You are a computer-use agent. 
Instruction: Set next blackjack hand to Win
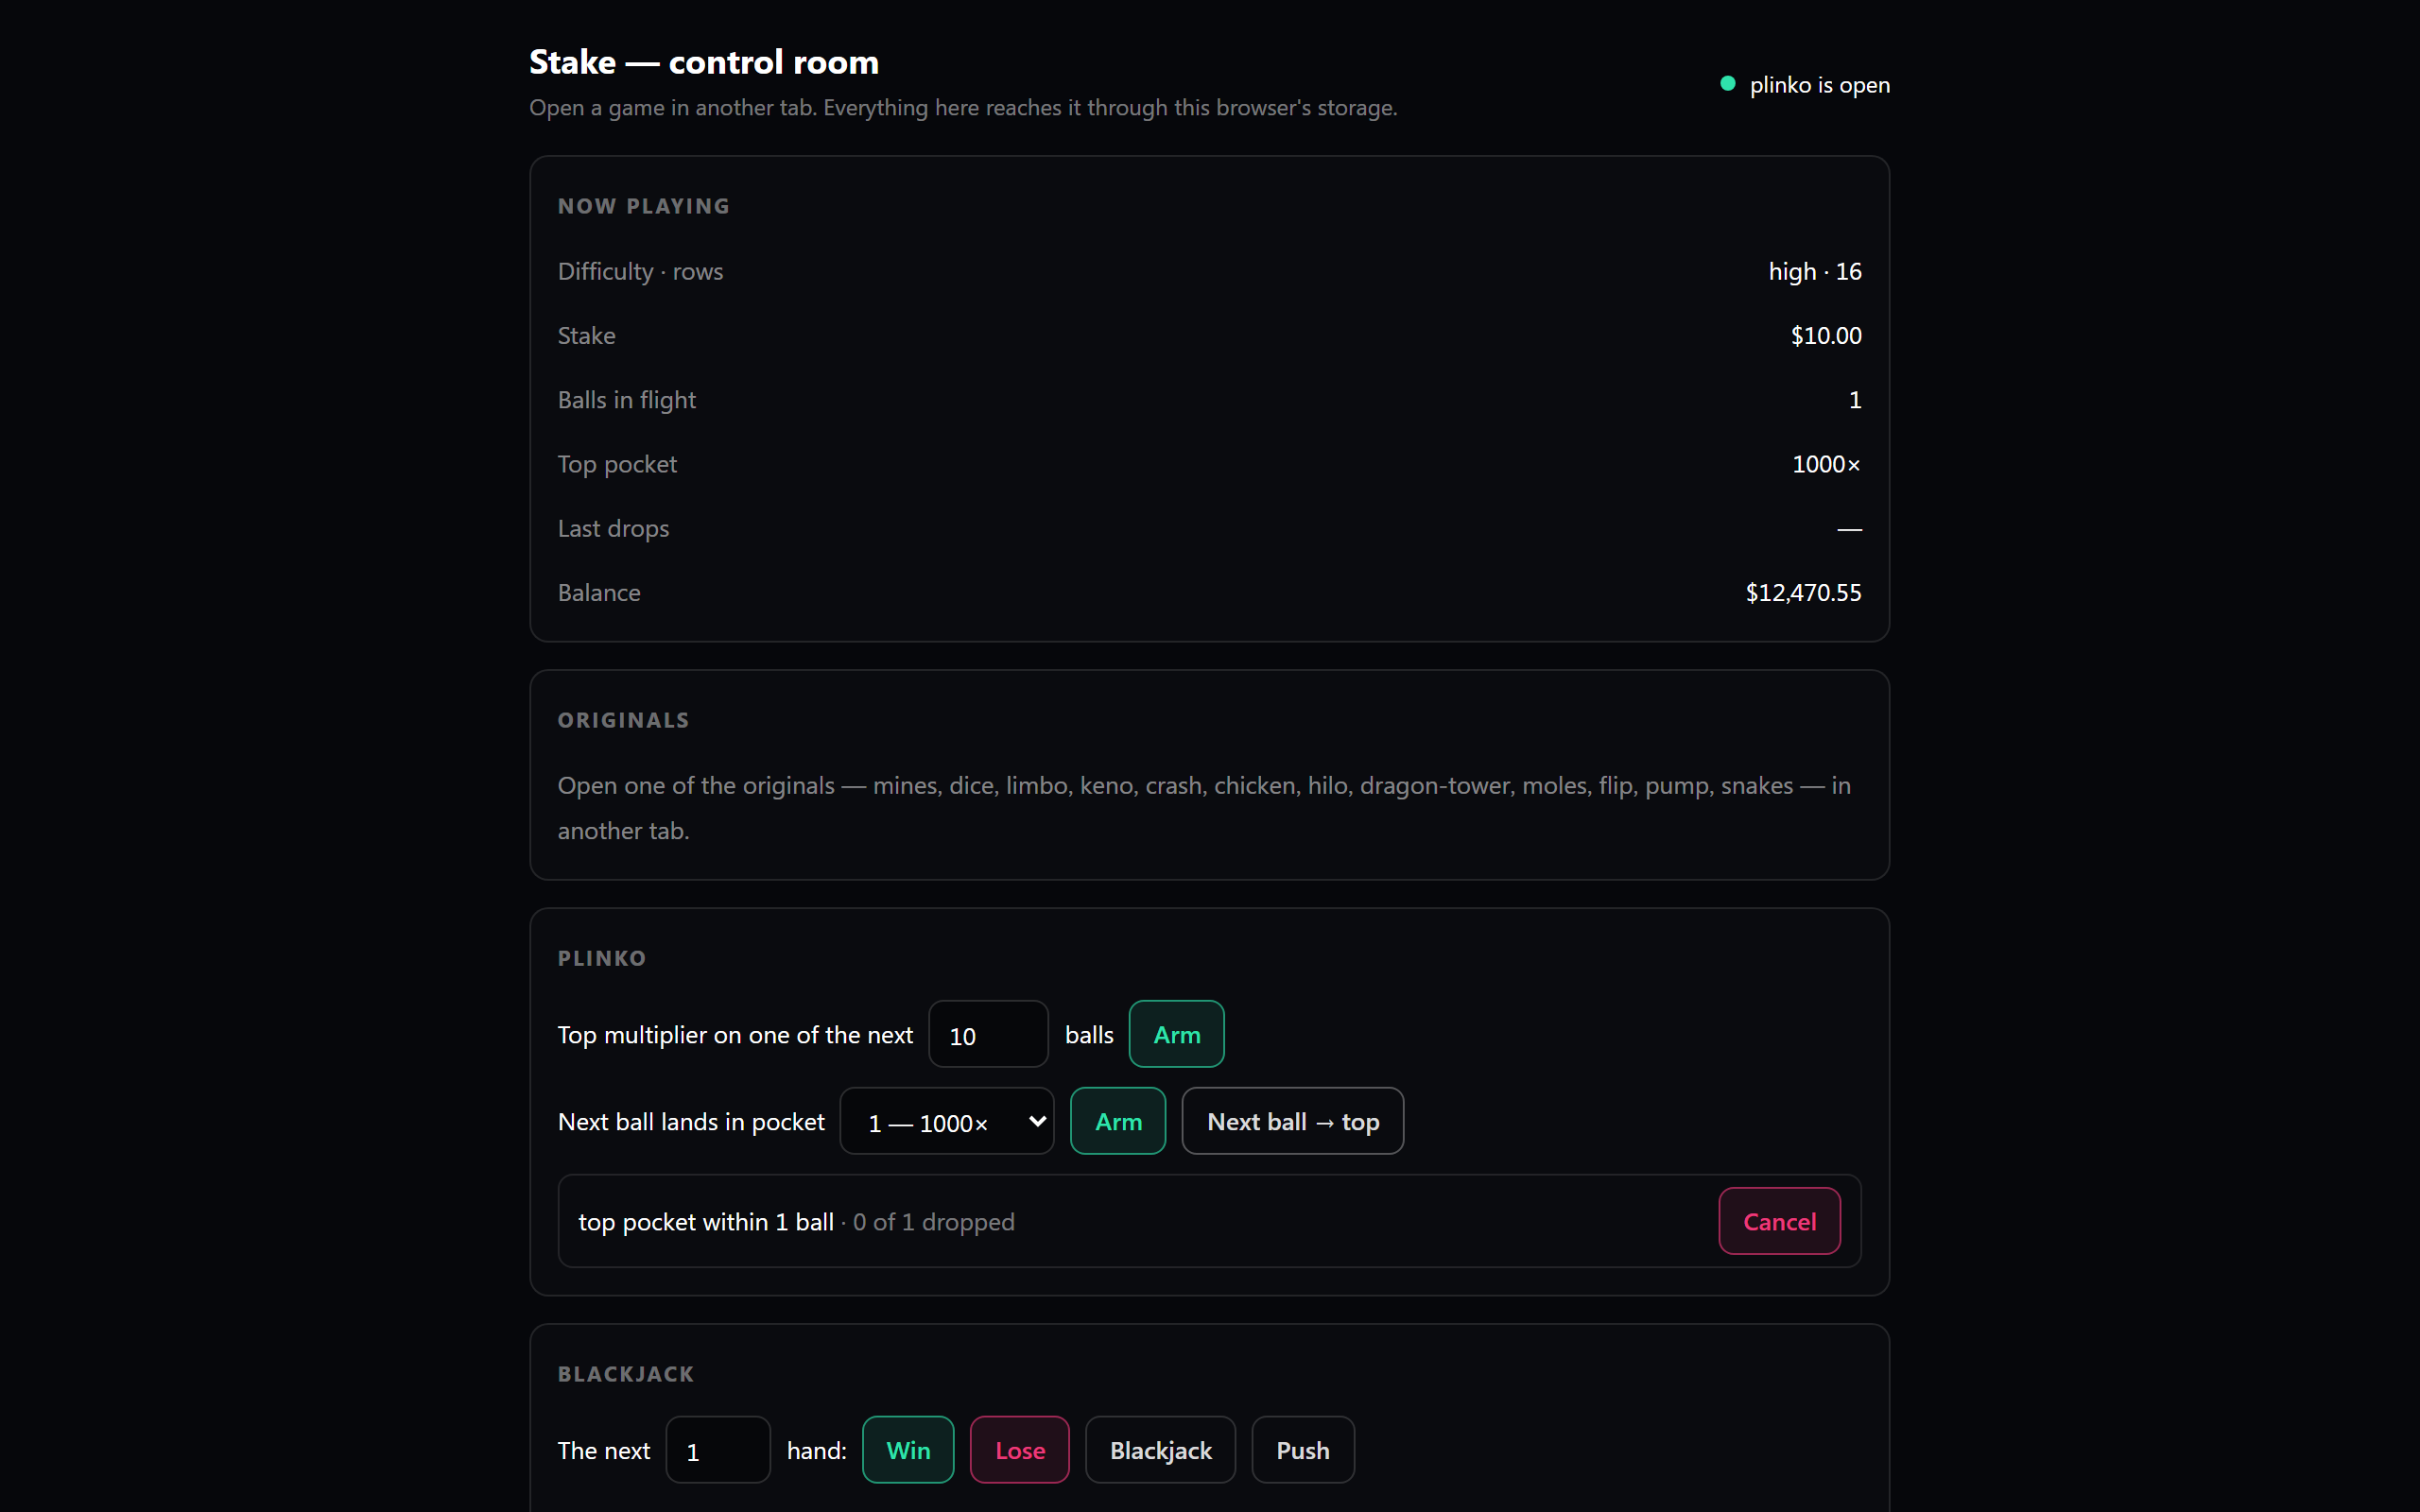[x=908, y=1450]
